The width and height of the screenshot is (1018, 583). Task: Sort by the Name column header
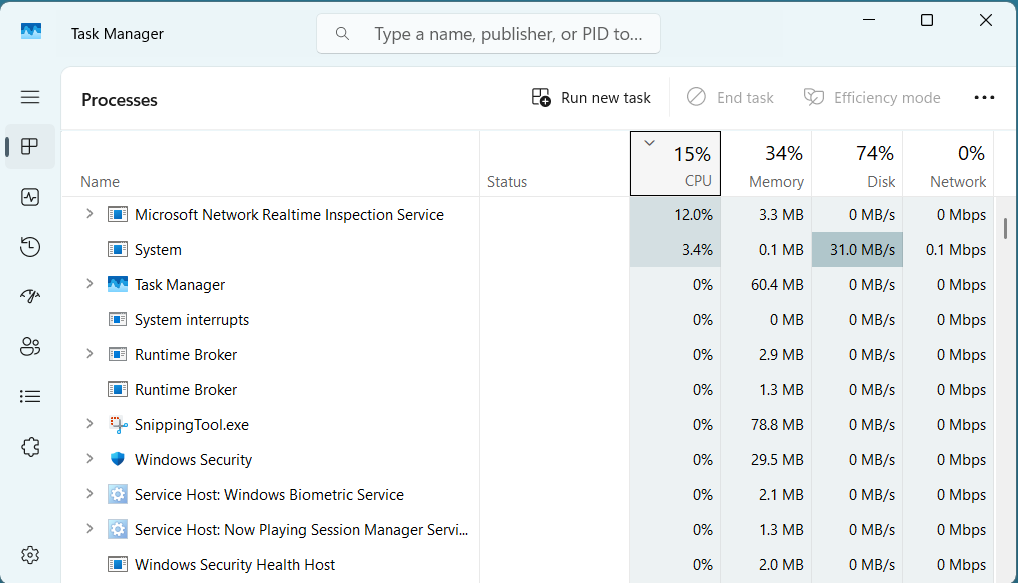pyautogui.click(x=271, y=164)
